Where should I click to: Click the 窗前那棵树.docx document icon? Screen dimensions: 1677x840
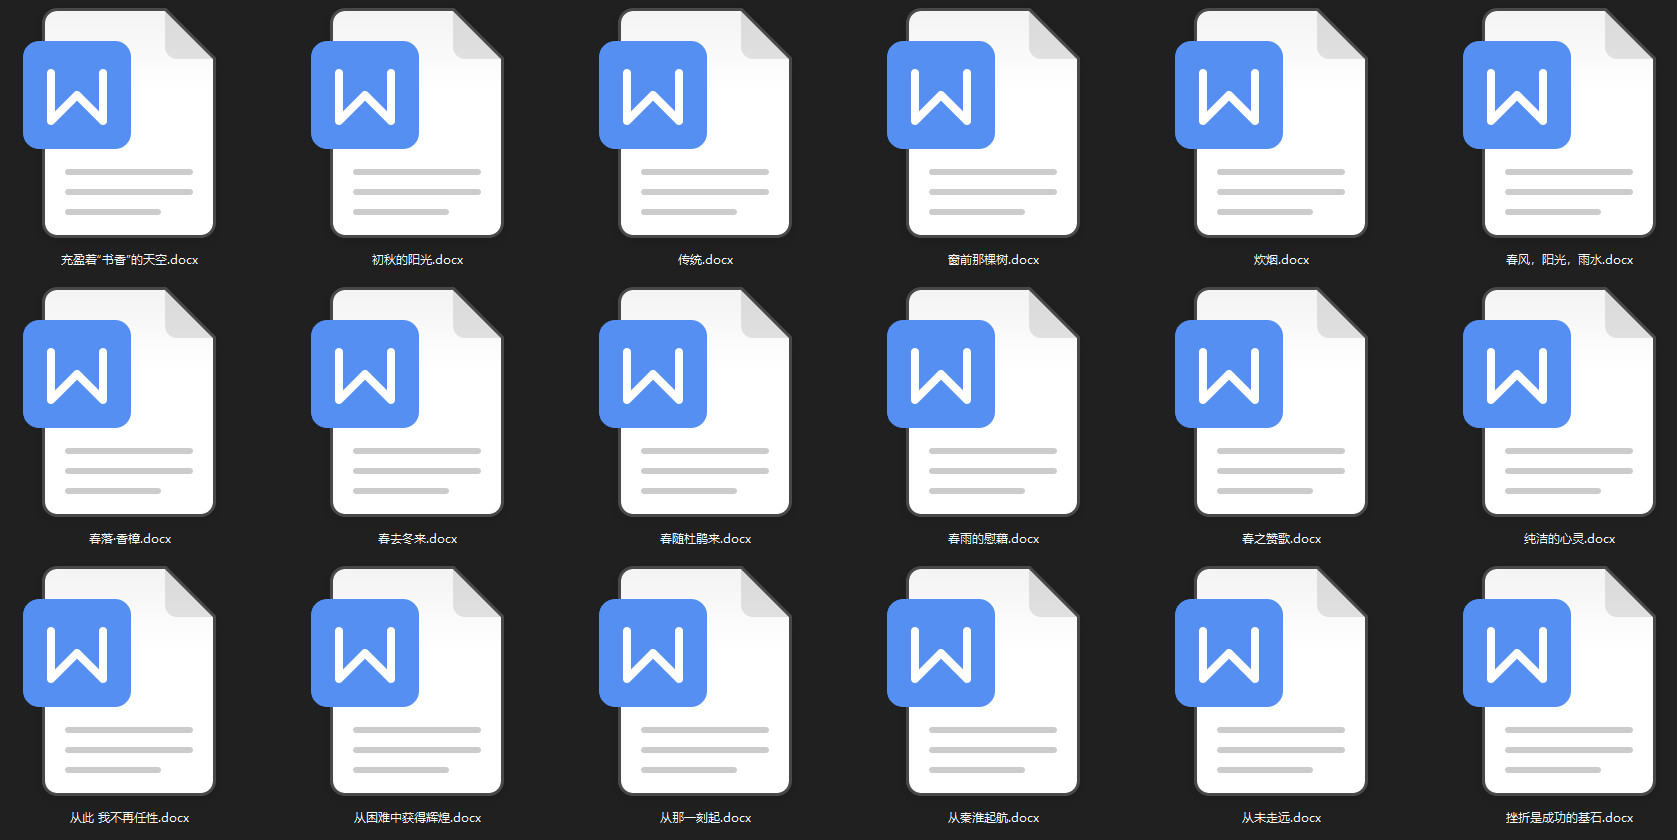983,123
